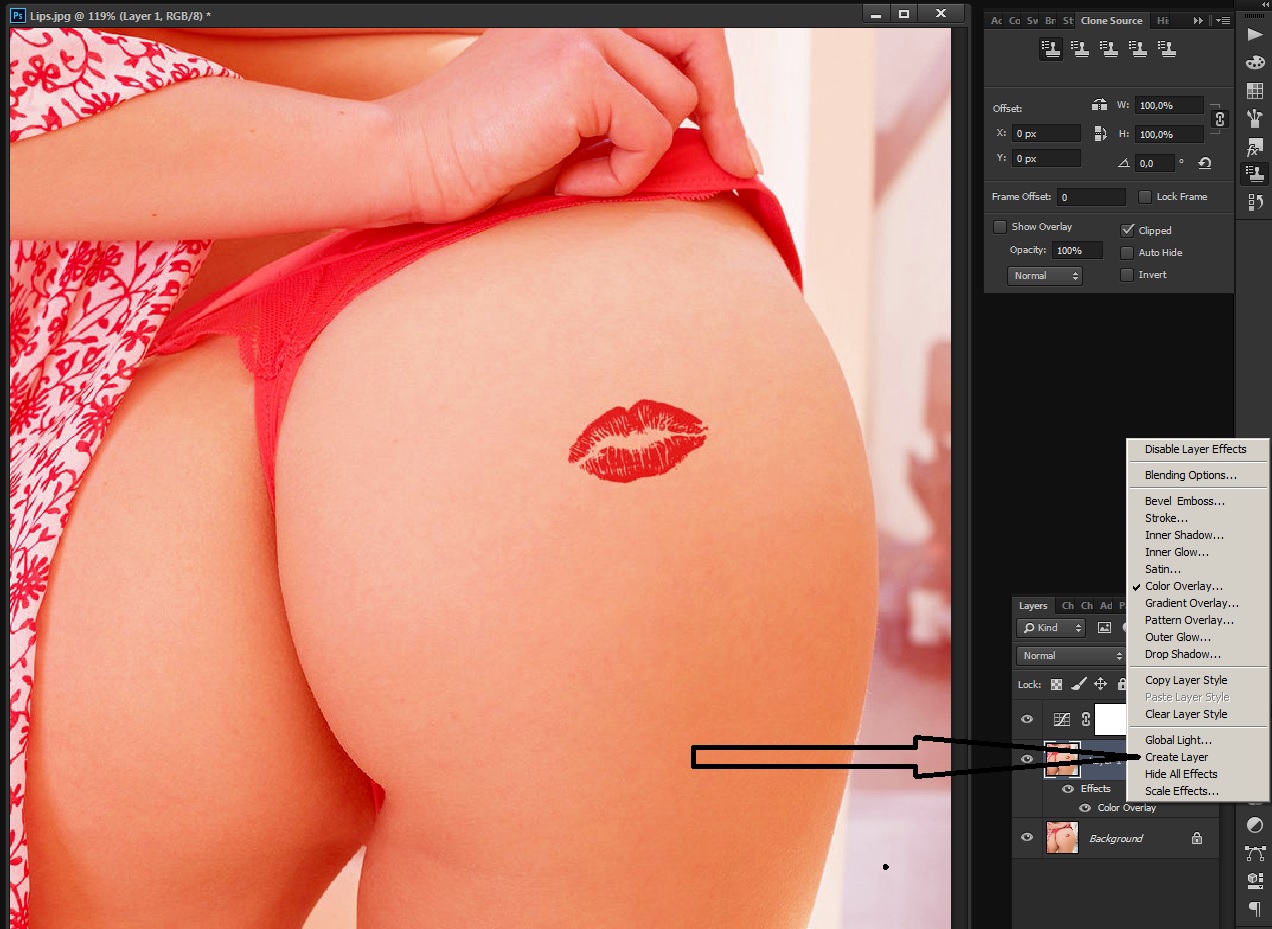
Task: Switch to the Clone Source tab
Action: tap(1112, 20)
